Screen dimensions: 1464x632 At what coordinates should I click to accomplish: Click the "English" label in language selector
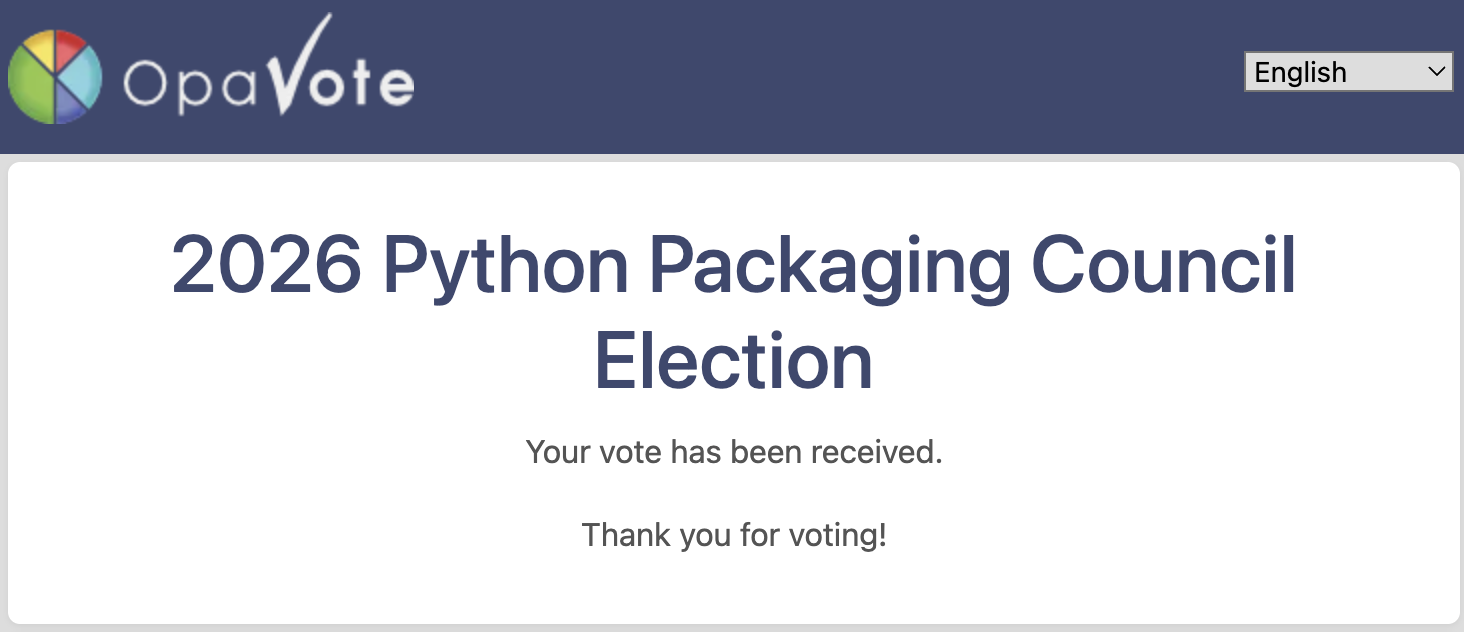tap(1300, 72)
